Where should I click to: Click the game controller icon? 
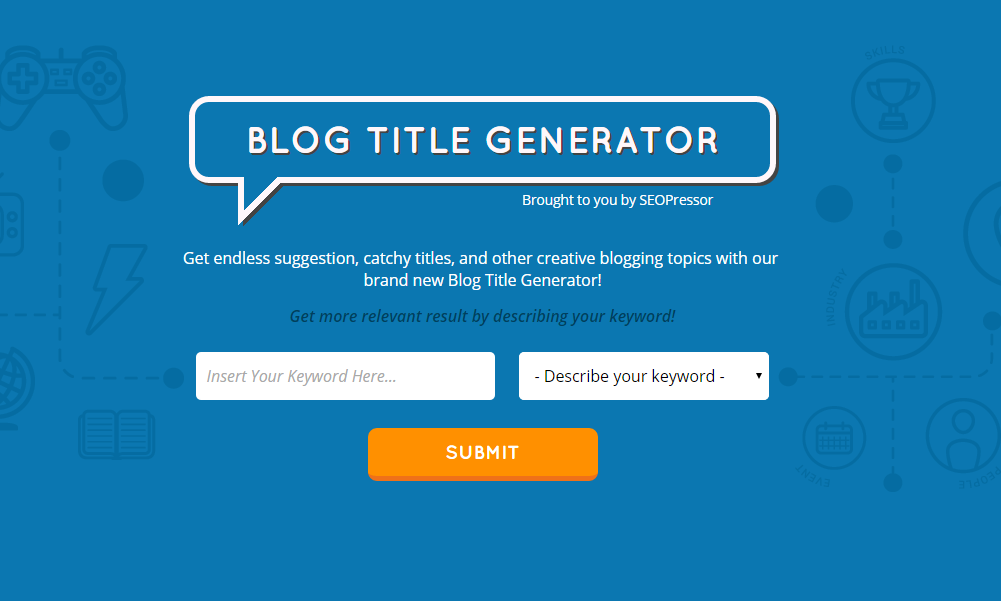pos(62,87)
